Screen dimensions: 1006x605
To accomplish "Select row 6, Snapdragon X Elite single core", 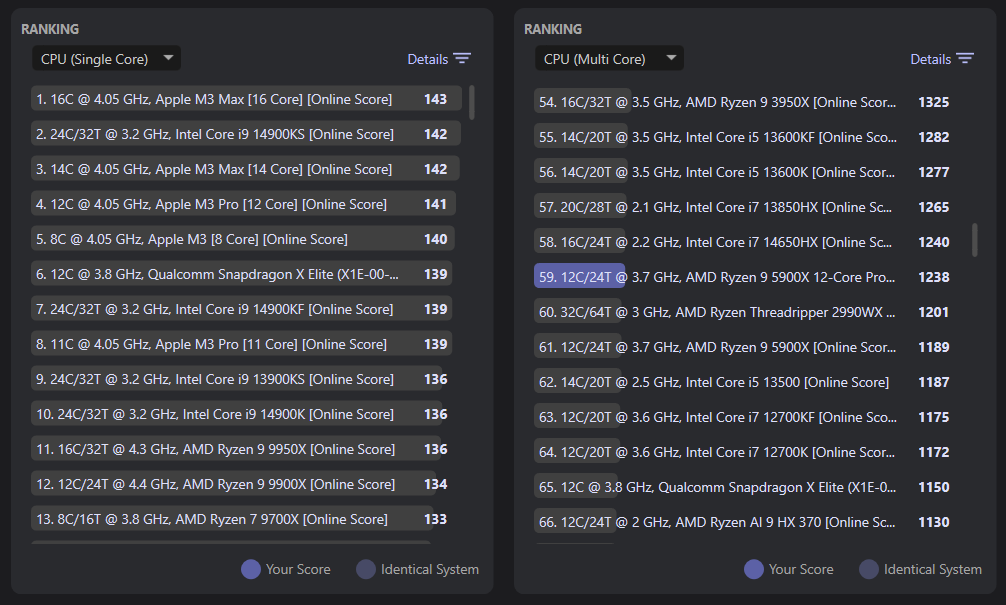I will pos(246,274).
